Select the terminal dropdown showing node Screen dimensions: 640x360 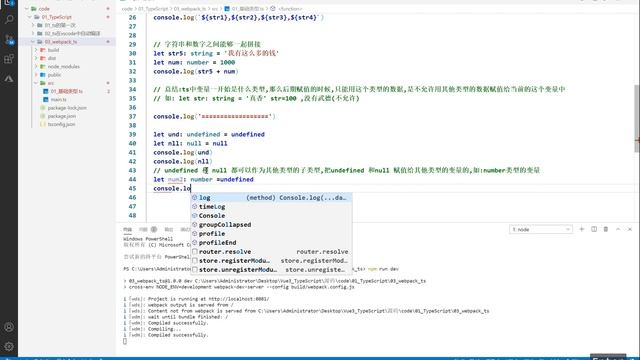click(x=541, y=229)
